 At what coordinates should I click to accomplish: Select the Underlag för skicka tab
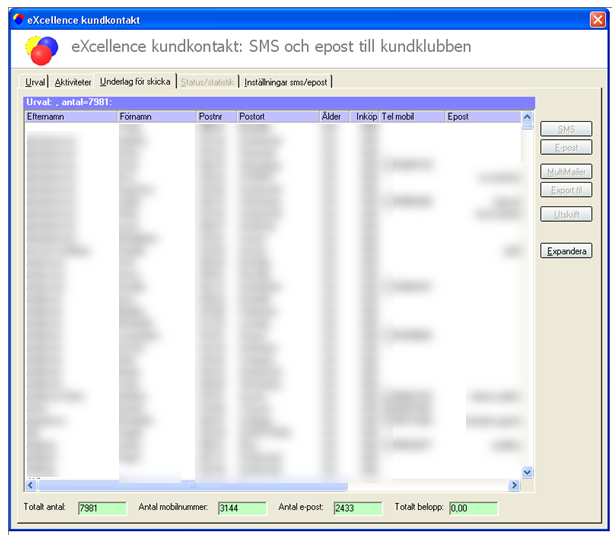coord(135,81)
